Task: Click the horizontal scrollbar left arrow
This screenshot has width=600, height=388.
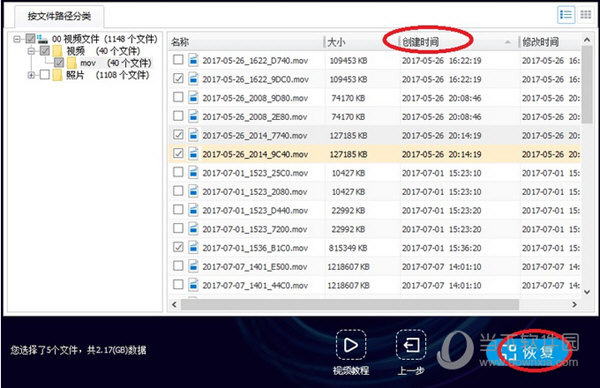Action: pos(174,305)
